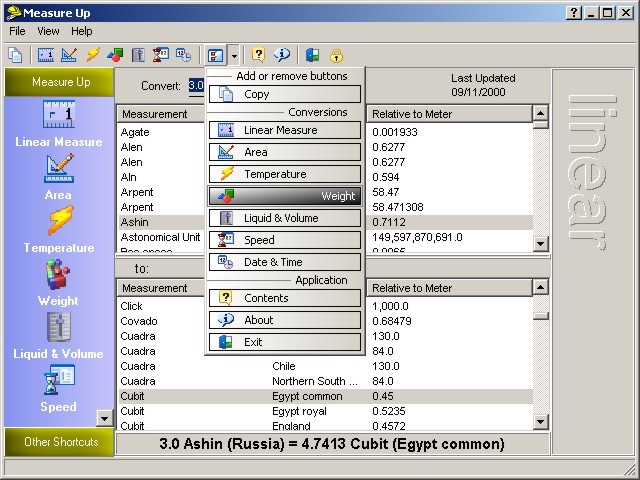Screen dimensions: 640x480
Task: Open Liquid & Volume toolbar icon
Action: click(138, 55)
